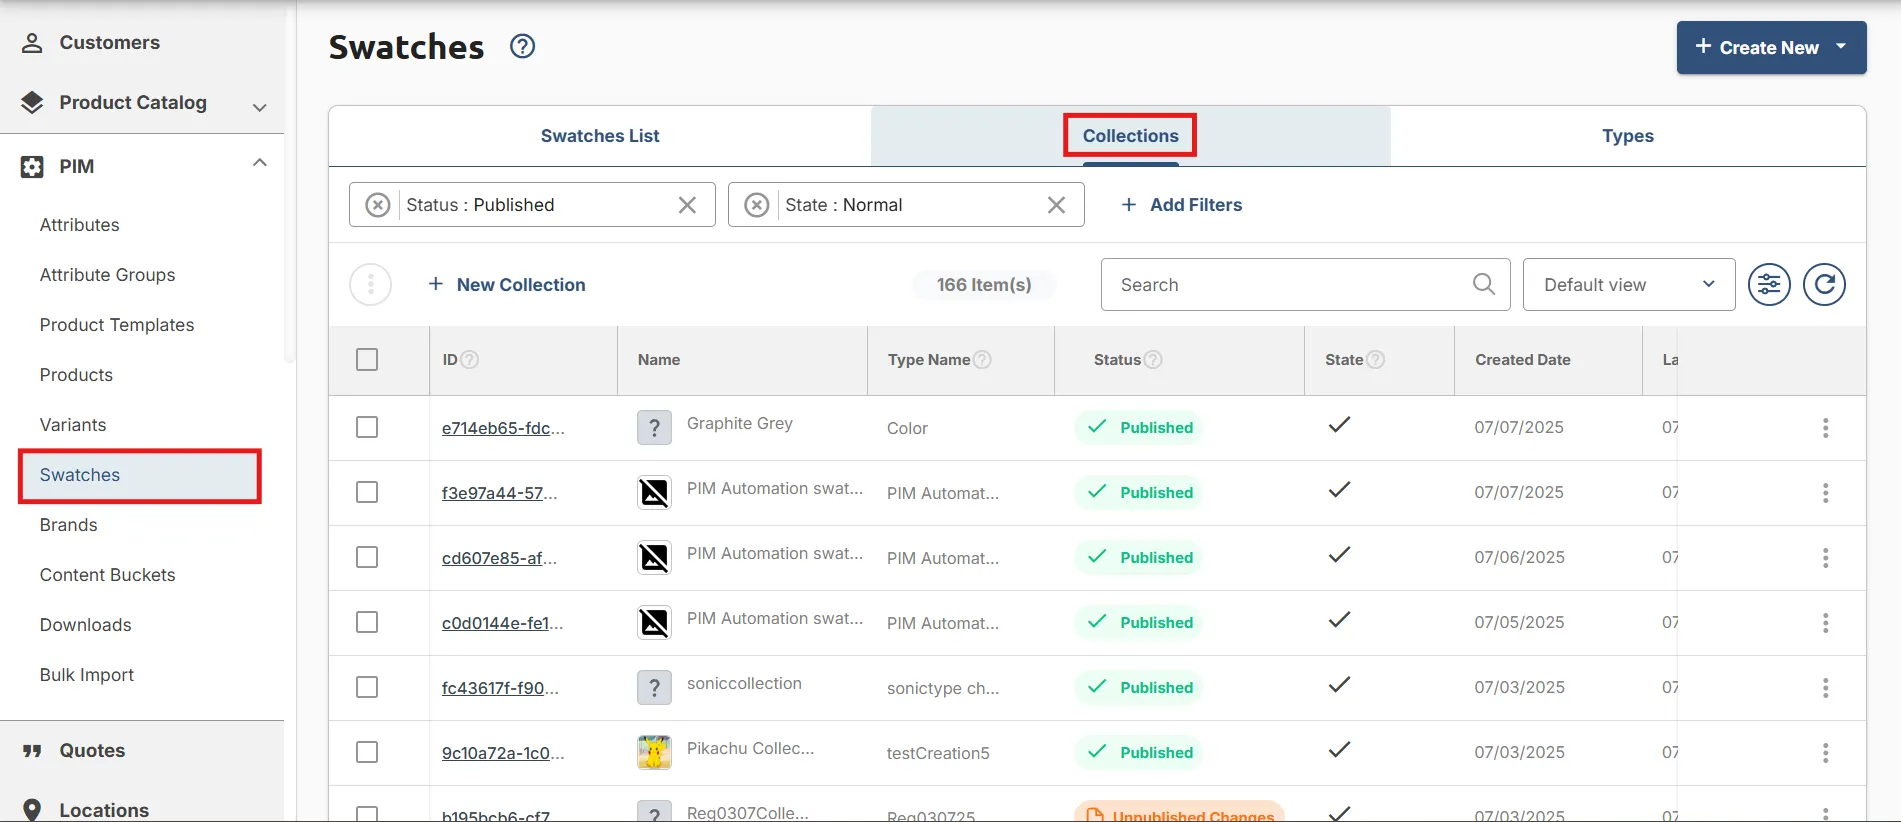
Task: Open the Brands sidebar item
Action: tap(69, 525)
